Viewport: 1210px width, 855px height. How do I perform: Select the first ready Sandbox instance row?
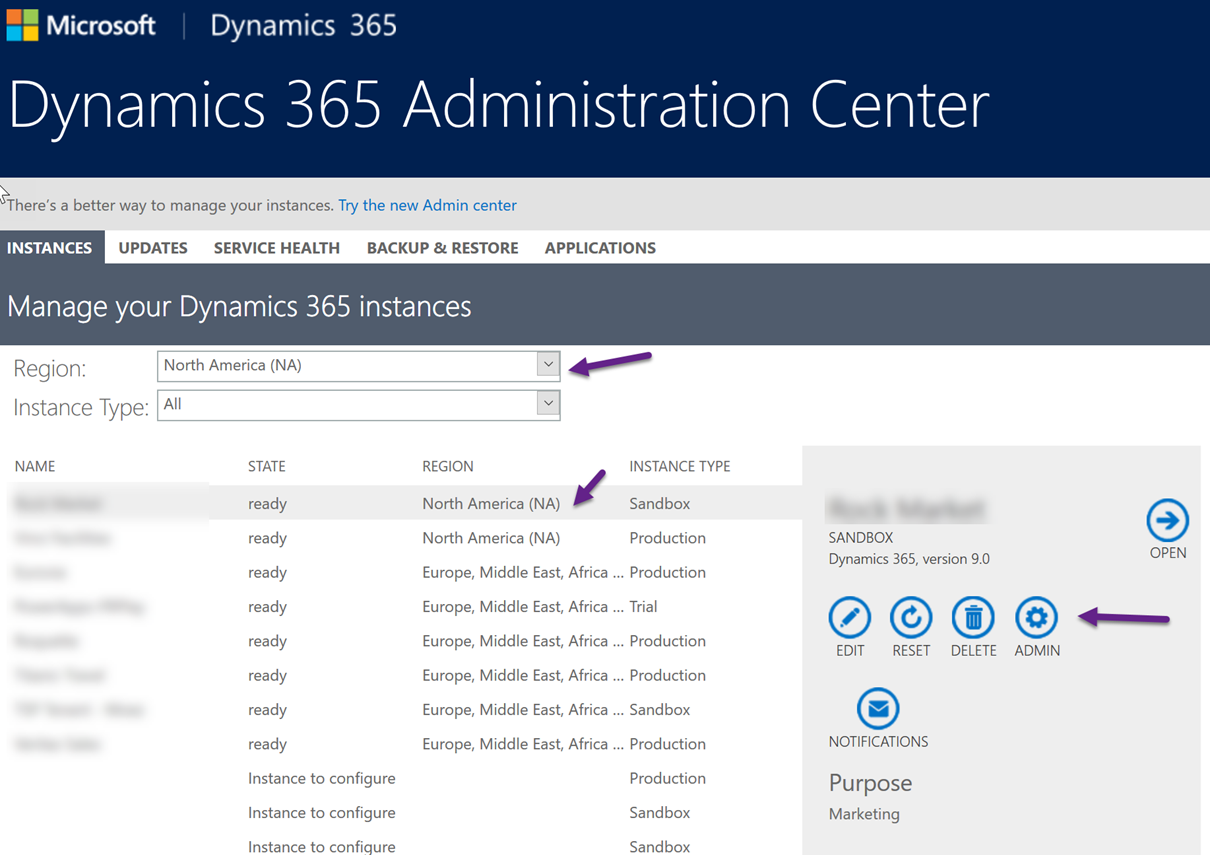click(x=400, y=503)
